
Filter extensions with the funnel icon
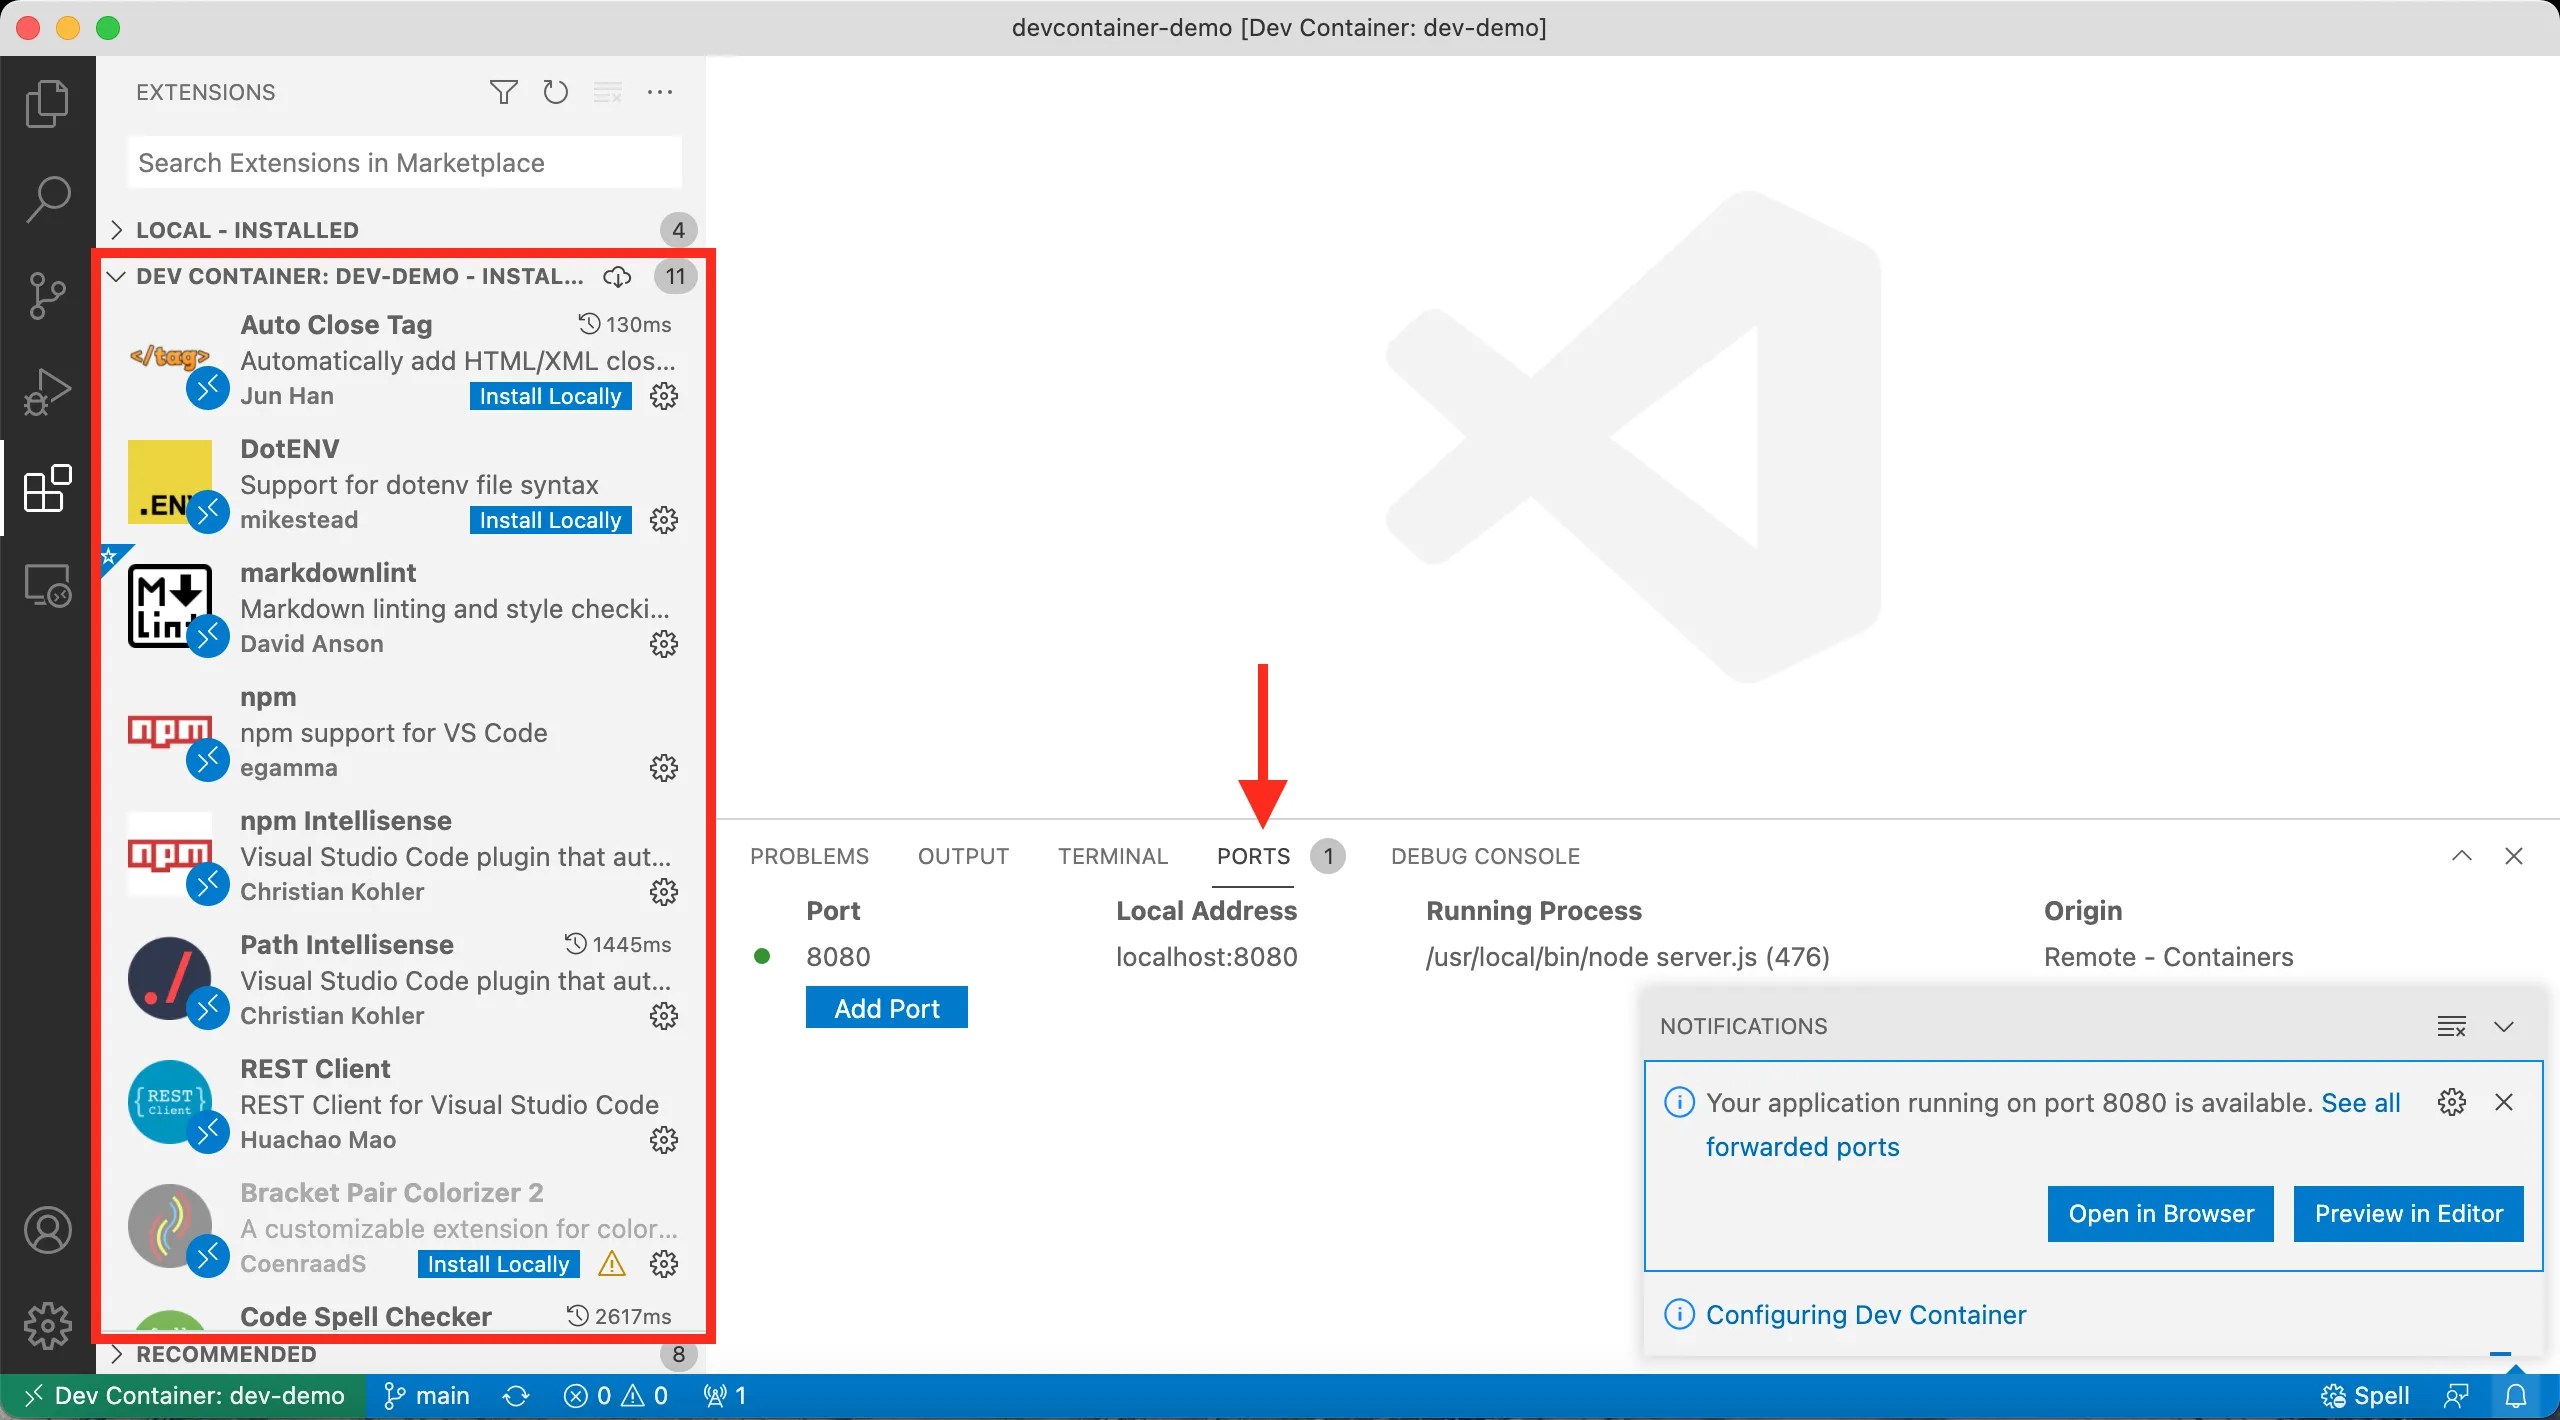pyautogui.click(x=504, y=92)
